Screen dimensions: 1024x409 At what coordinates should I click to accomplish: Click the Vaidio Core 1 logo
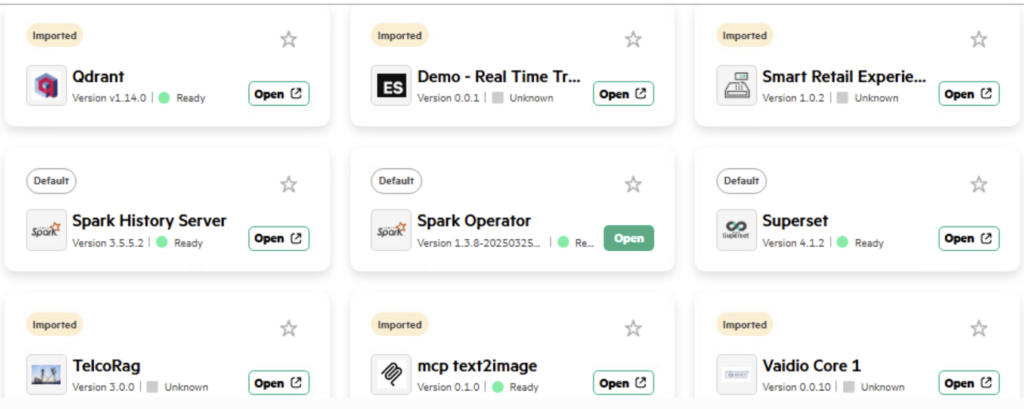tap(737, 375)
